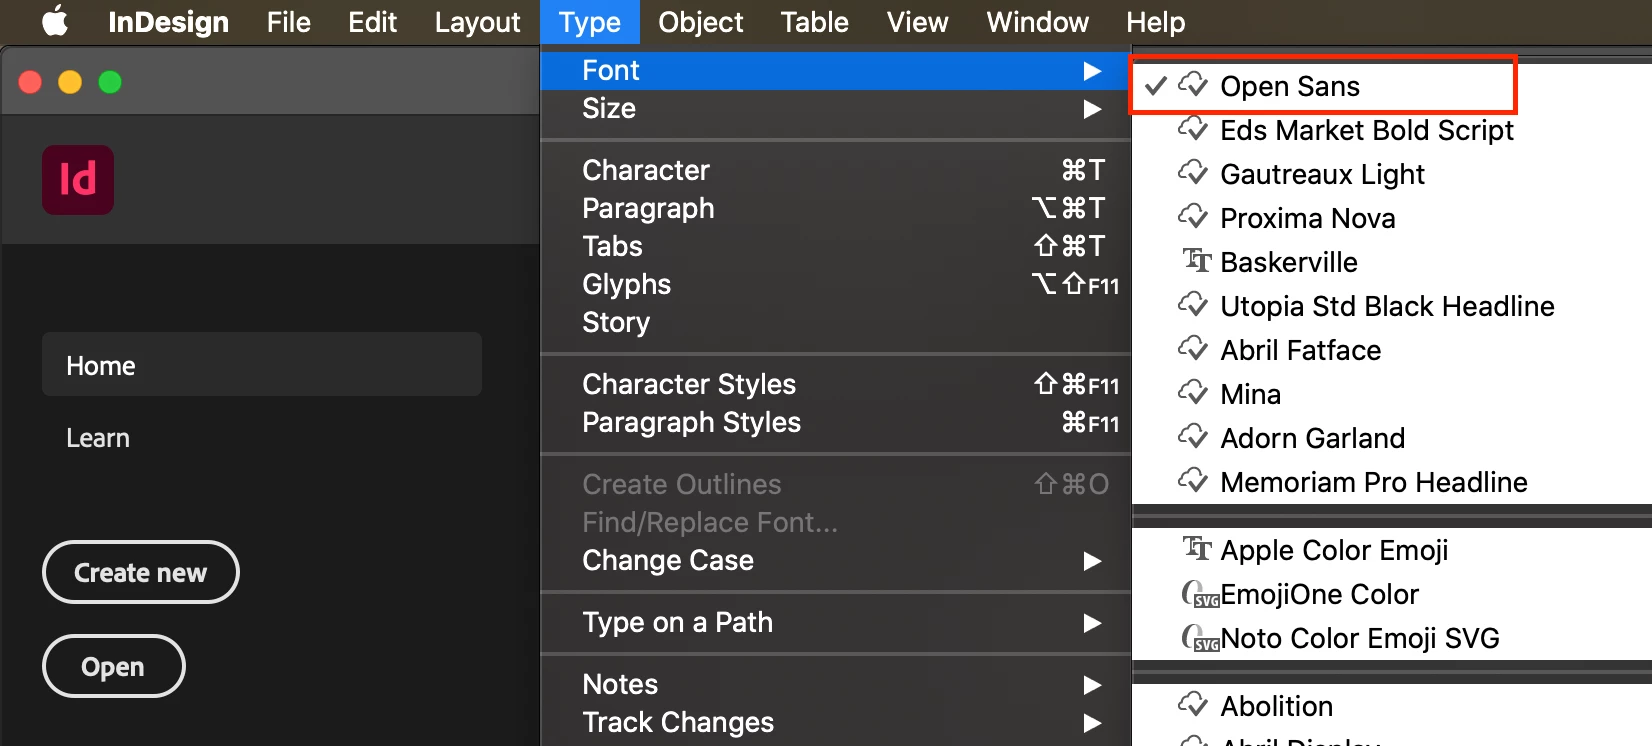Click the checkmark next to Open Sans
1652x746 pixels.
click(1155, 86)
